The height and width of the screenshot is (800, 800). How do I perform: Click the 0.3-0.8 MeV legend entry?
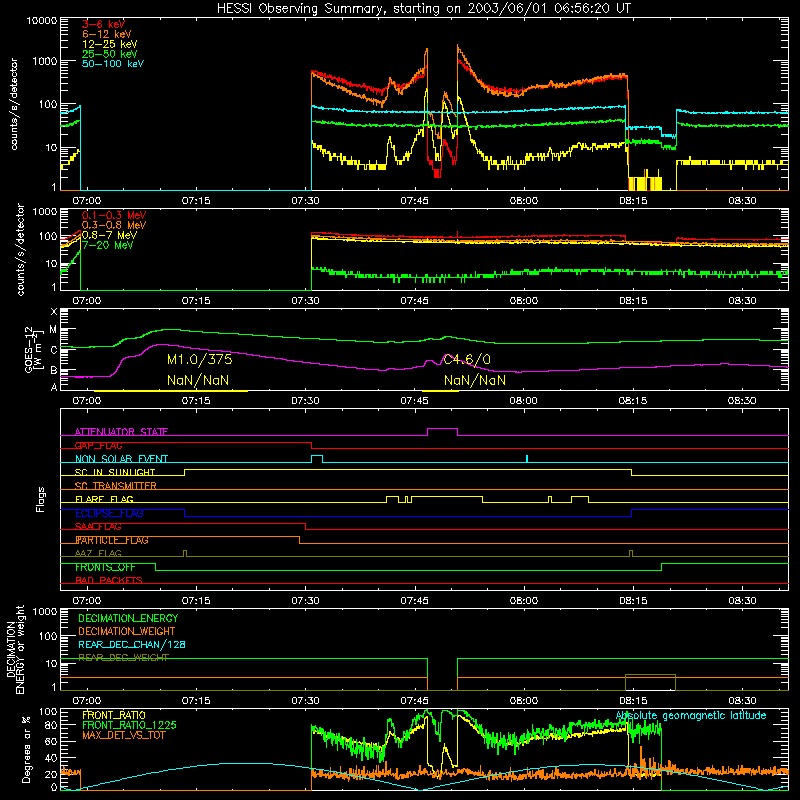point(113,225)
